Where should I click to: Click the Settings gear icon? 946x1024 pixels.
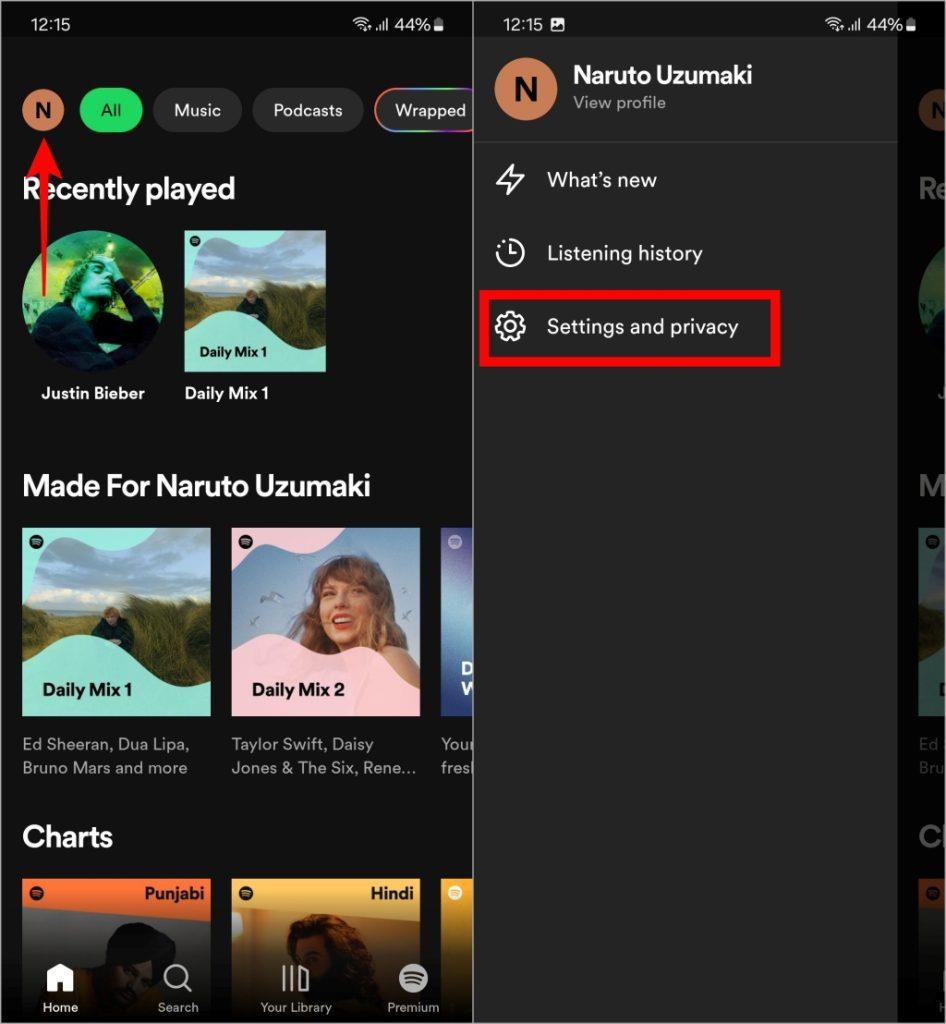[x=510, y=327]
